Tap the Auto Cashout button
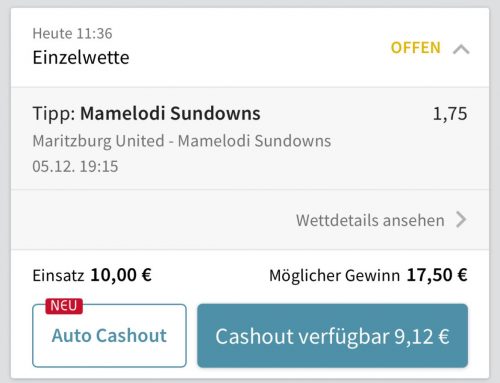This screenshot has width=500, height=383. point(109,335)
